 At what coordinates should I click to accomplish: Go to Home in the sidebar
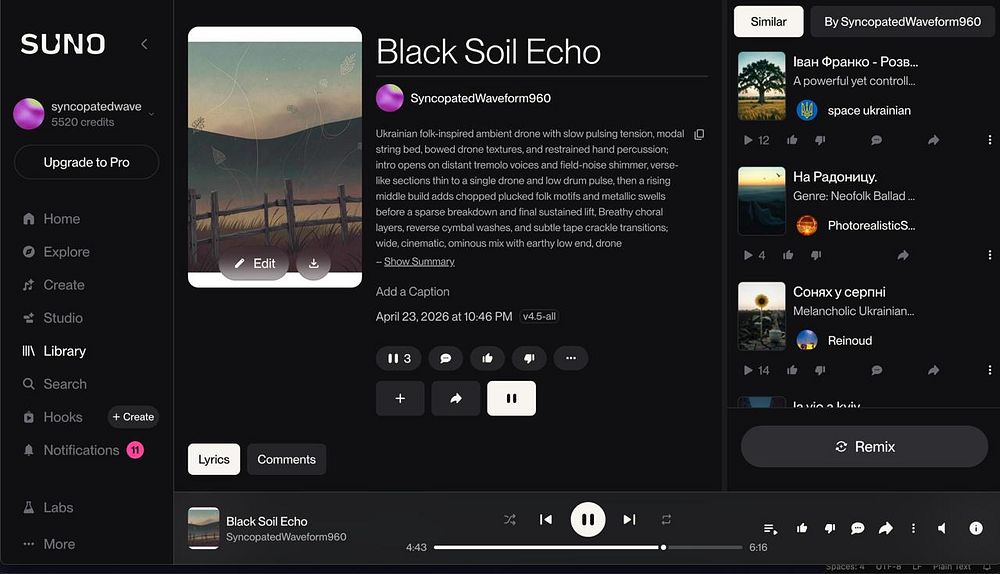click(x=52, y=219)
